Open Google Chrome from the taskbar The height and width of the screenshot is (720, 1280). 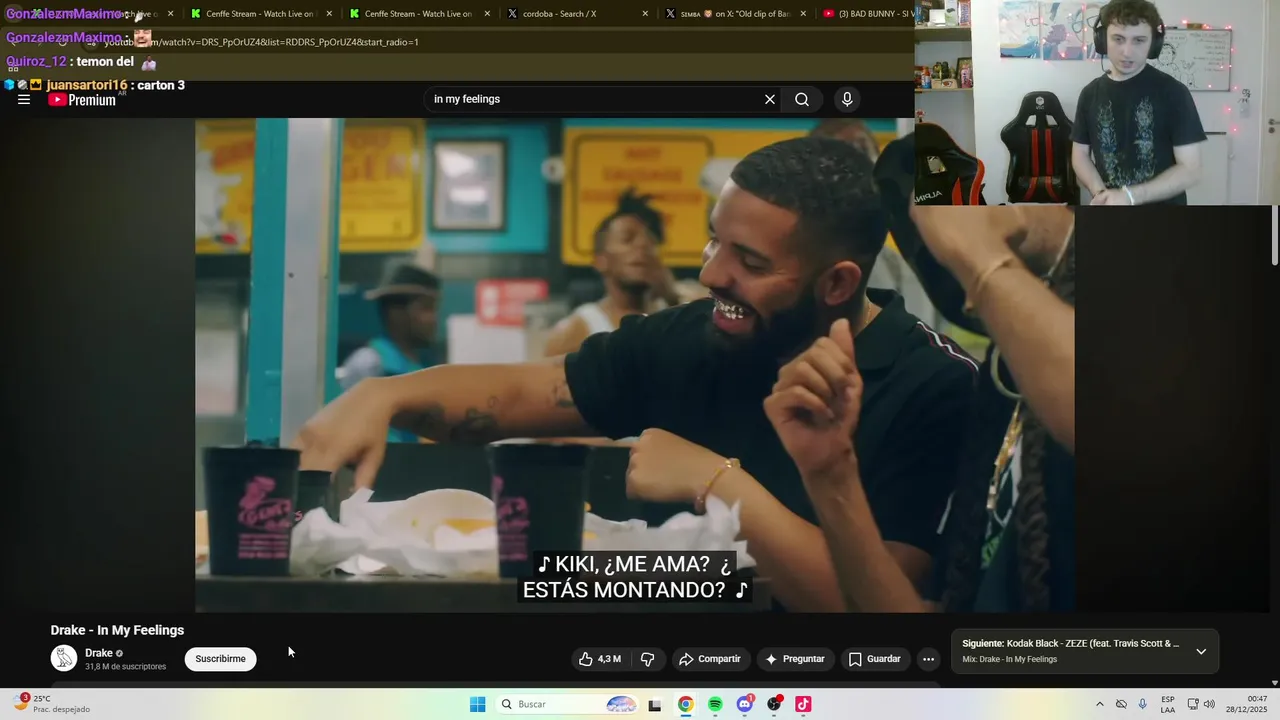pyautogui.click(x=685, y=704)
